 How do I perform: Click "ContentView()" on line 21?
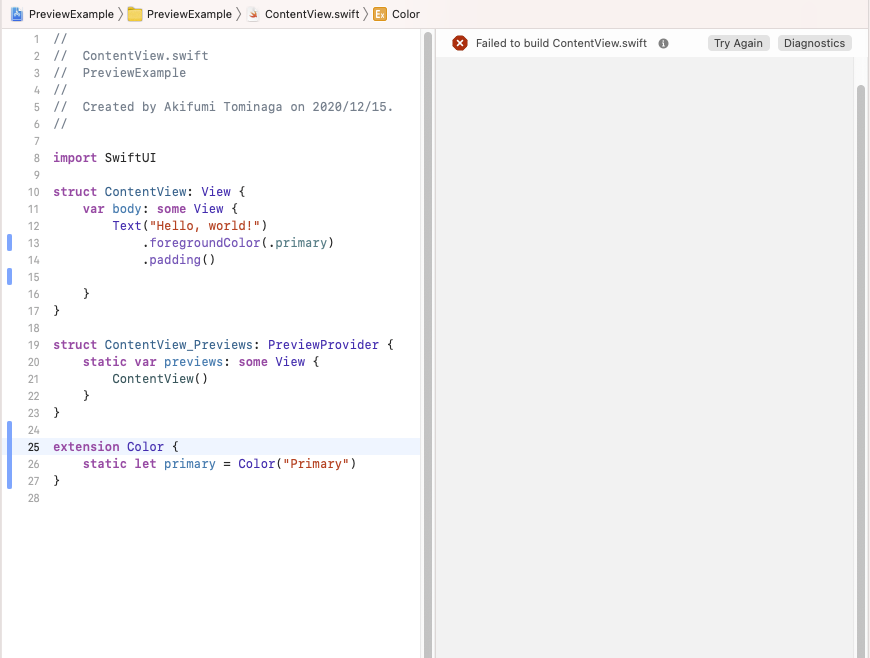point(160,379)
